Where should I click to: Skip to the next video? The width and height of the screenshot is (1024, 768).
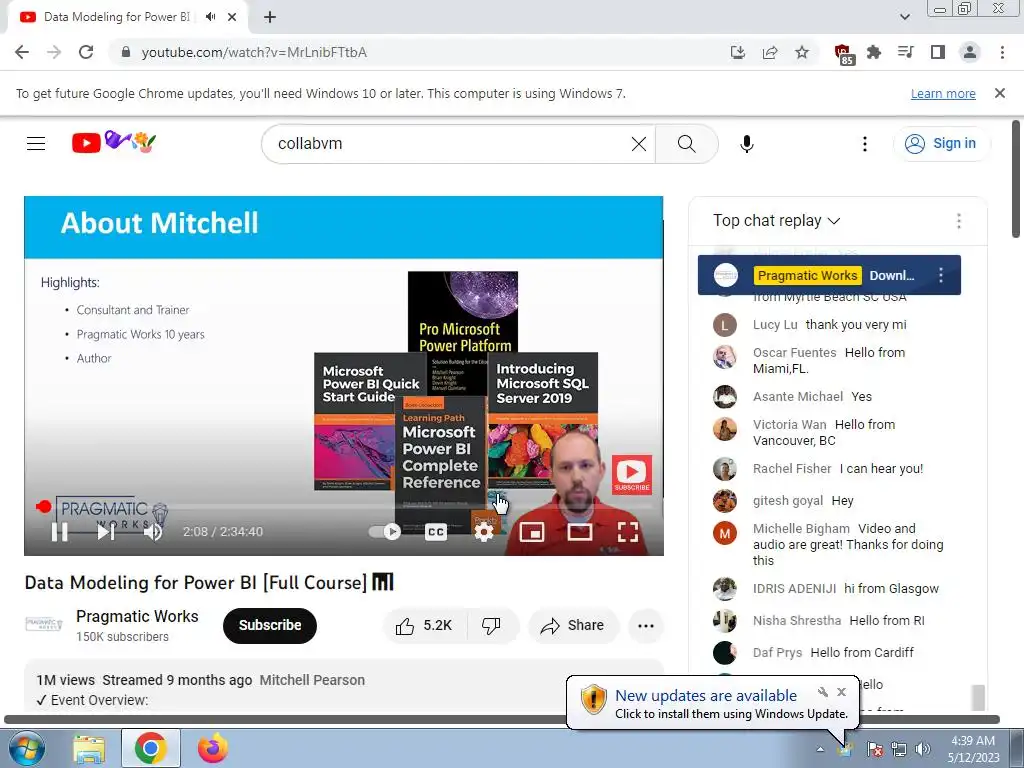point(106,532)
